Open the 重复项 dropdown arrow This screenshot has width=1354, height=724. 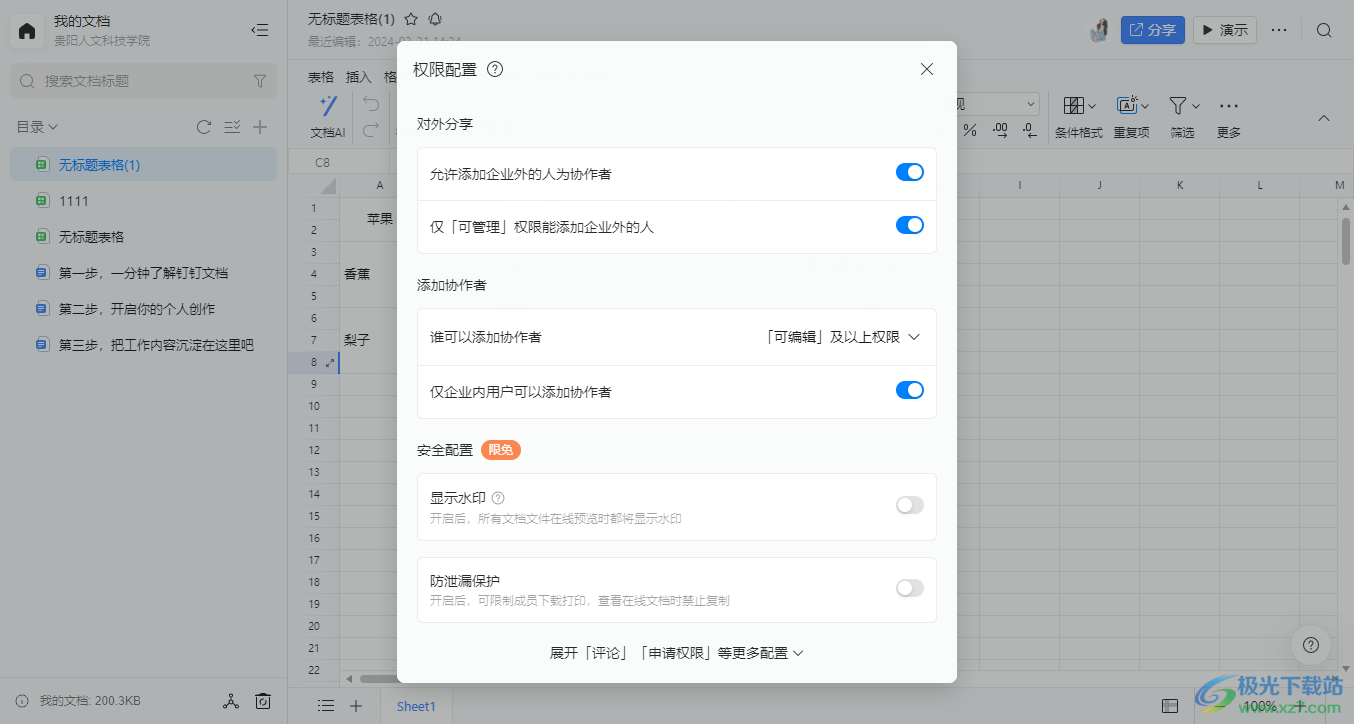click(1145, 105)
